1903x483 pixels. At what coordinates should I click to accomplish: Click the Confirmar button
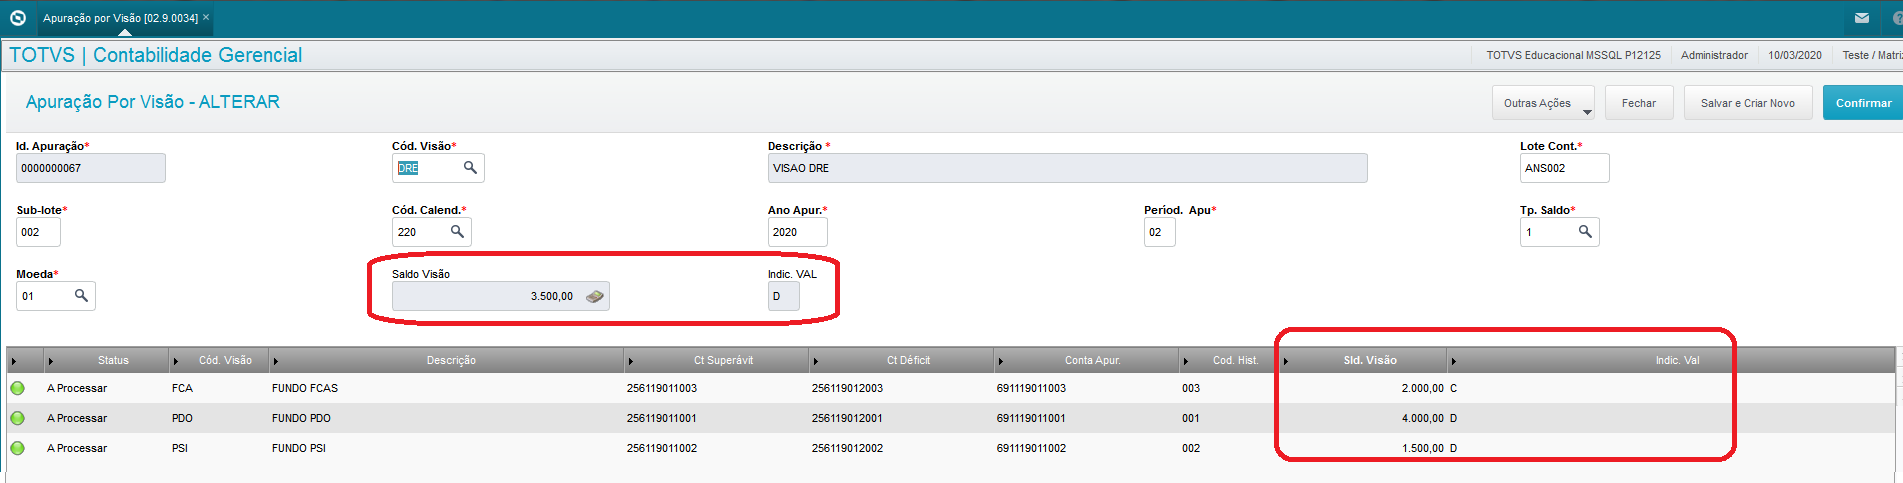[1863, 103]
